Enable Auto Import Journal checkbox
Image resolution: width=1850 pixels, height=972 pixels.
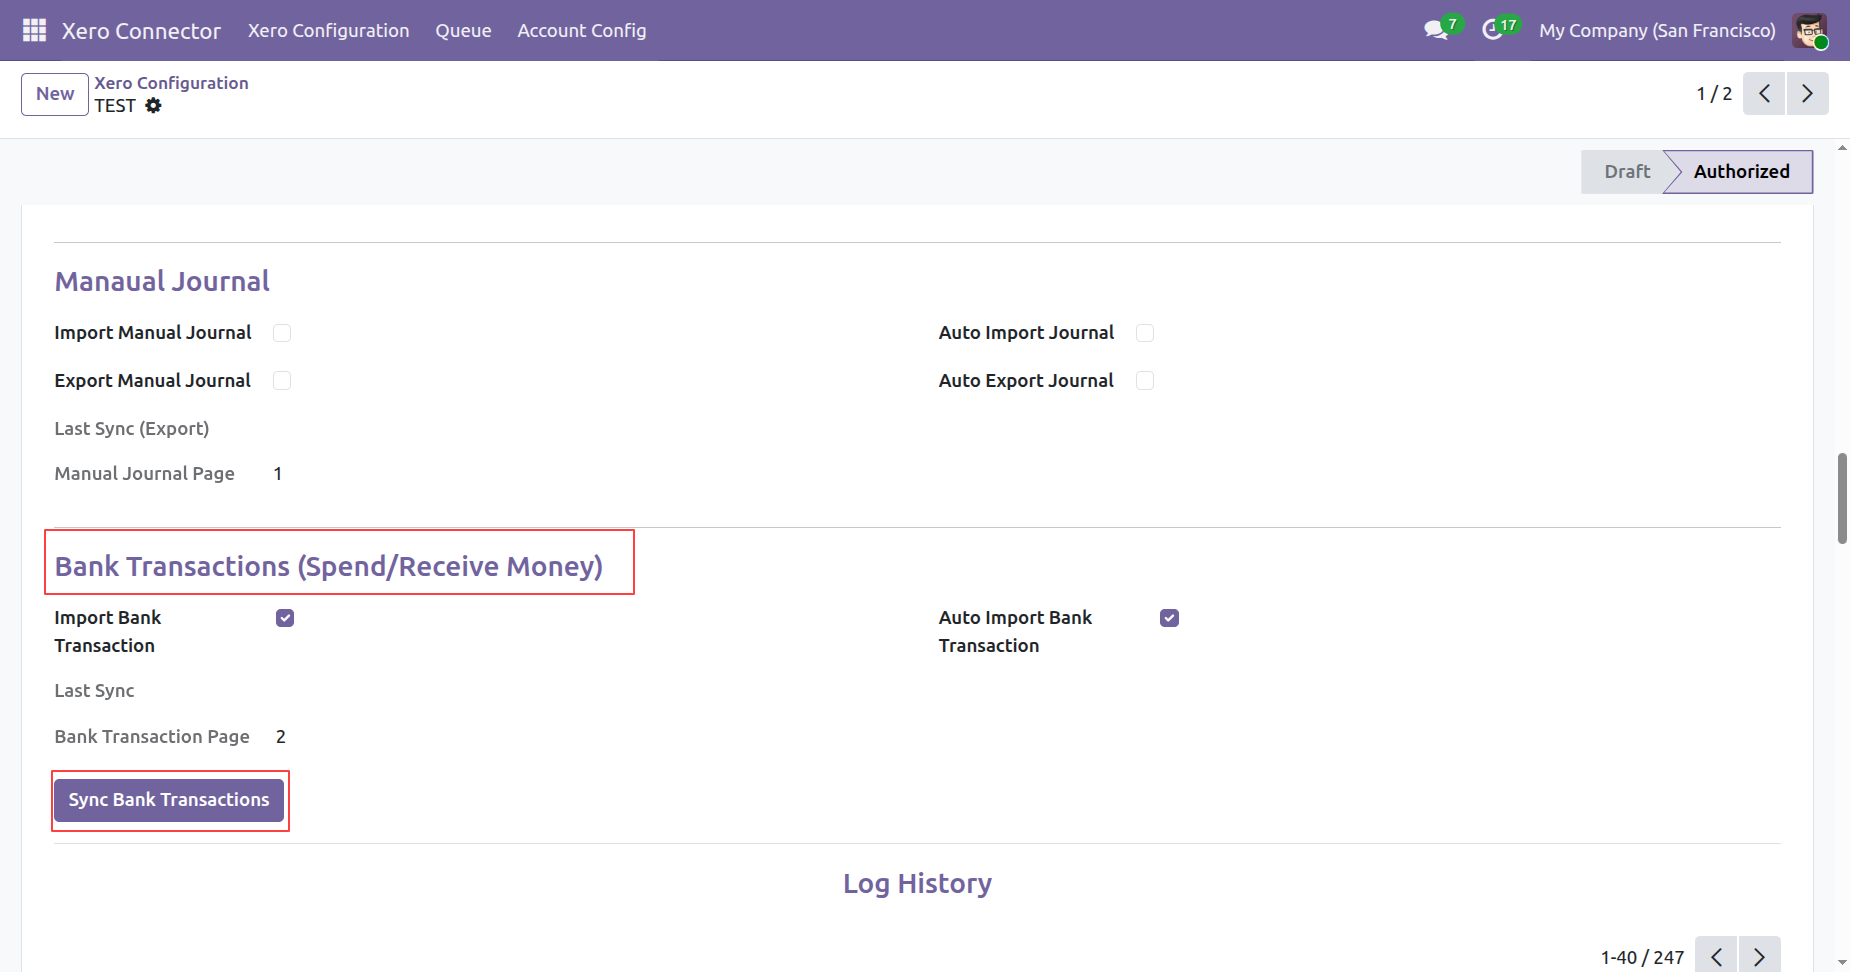(1145, 333)
